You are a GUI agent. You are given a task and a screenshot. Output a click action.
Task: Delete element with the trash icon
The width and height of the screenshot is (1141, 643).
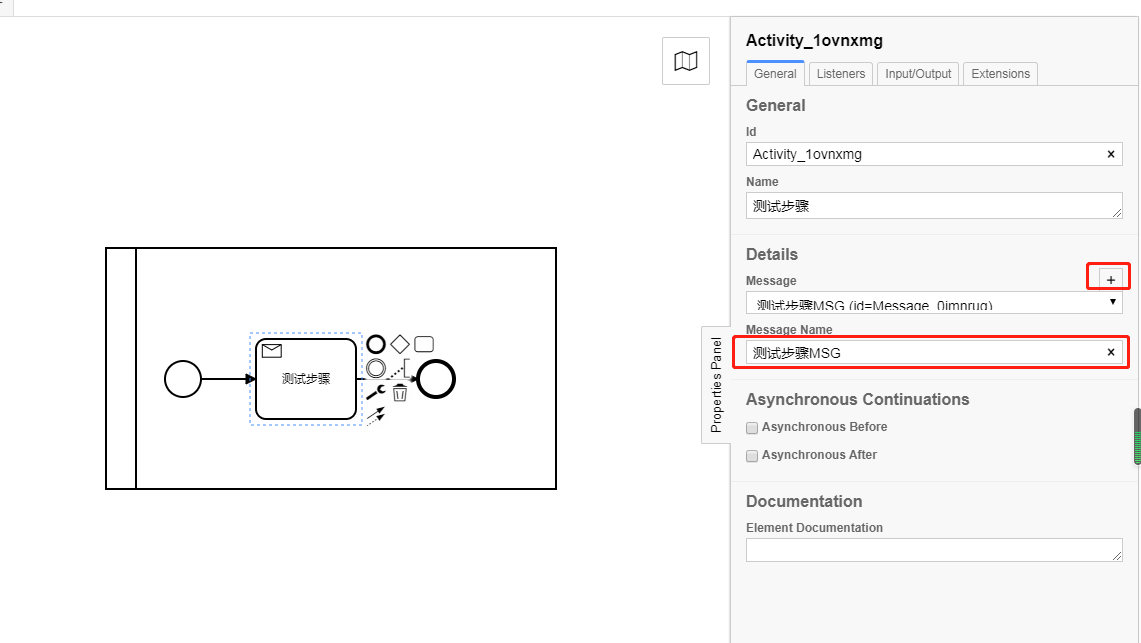(399, 393)
